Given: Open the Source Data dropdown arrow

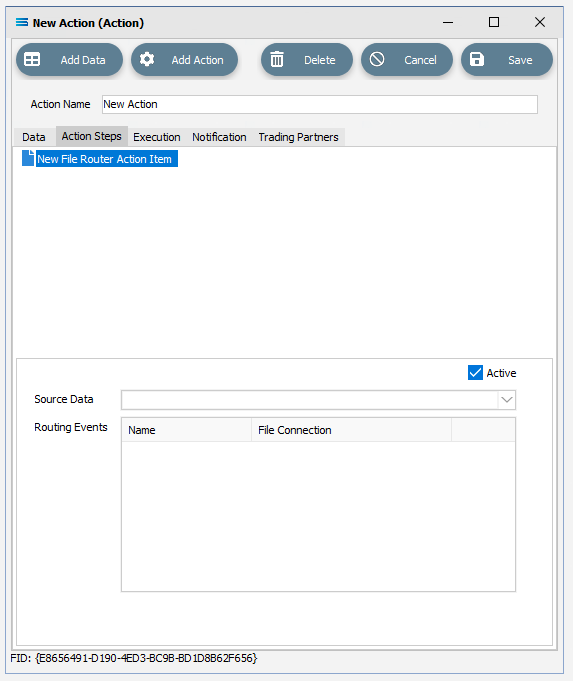Looking at the screenshot, I should click(507, 400).
